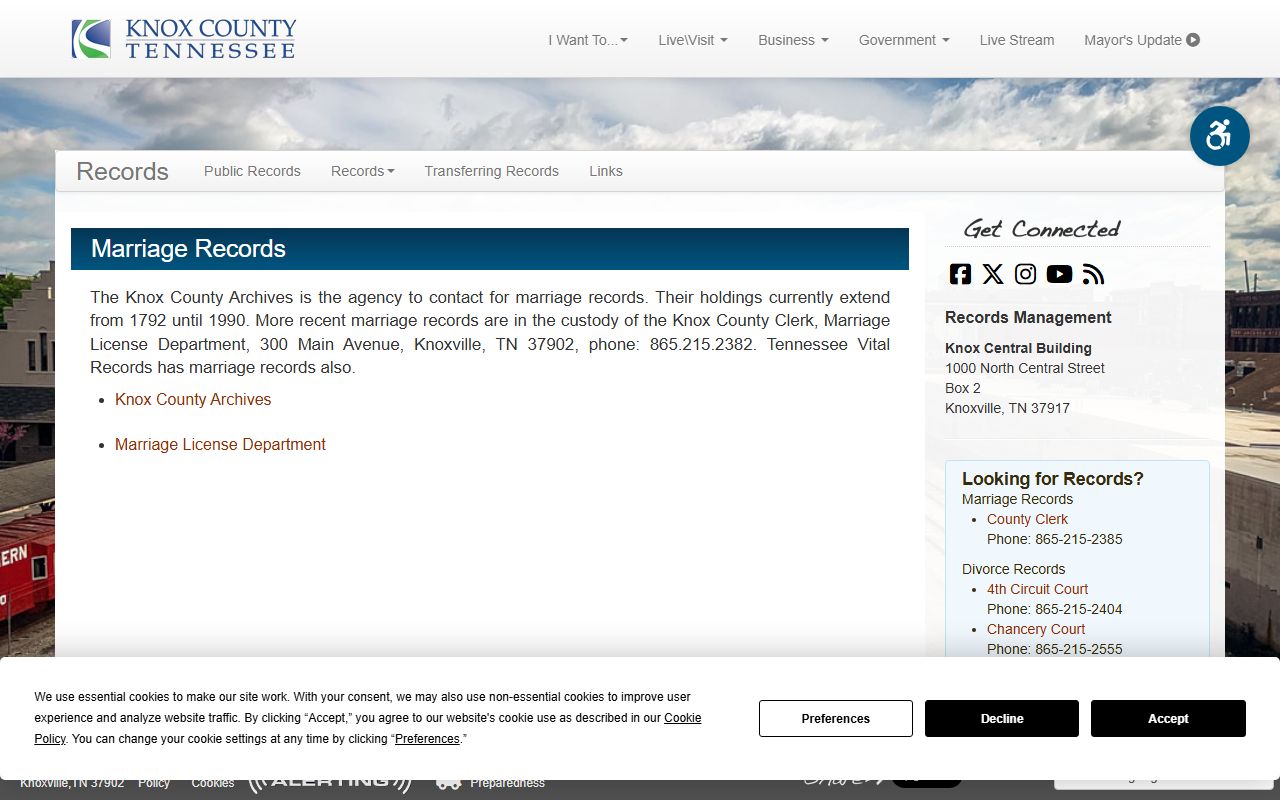Select the Marriage Records heading
The height and width of the screenshot is (800, 1280).
tap(188, 249)
